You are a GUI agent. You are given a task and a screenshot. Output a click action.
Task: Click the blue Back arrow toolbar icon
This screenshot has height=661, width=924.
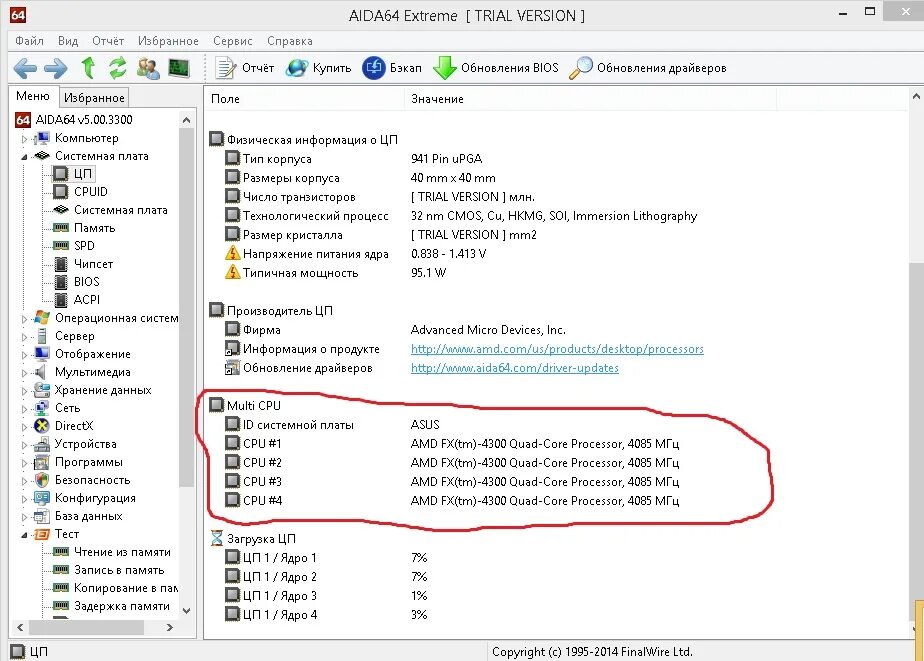[x=25, y=68]
